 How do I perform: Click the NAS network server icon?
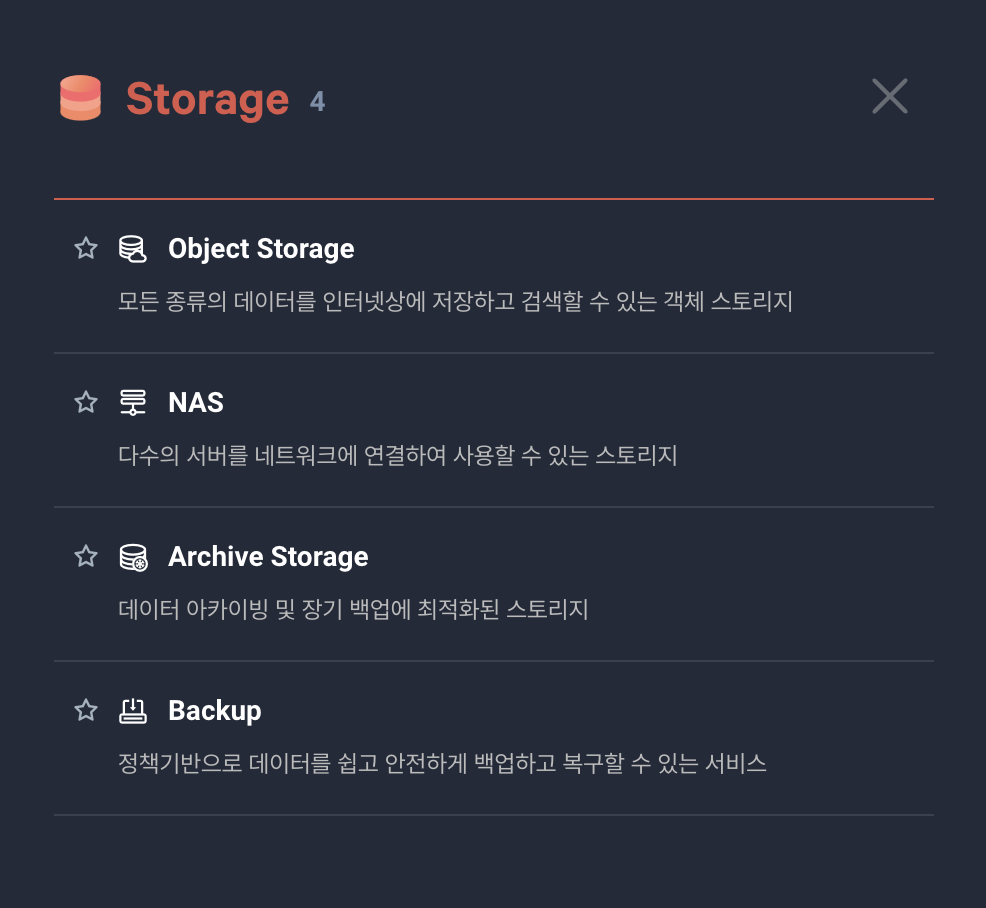coord(134,403)
